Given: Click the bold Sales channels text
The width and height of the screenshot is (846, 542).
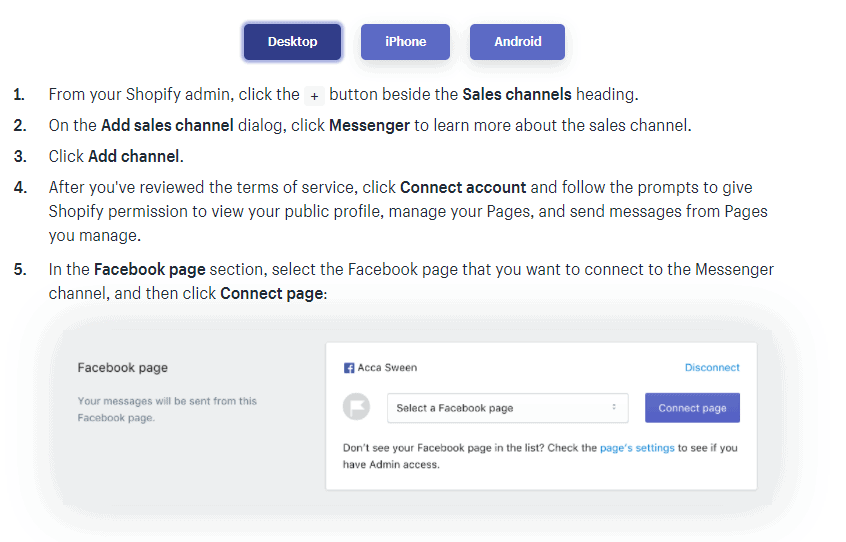Looking at the screenshot, I should [516, 95].
